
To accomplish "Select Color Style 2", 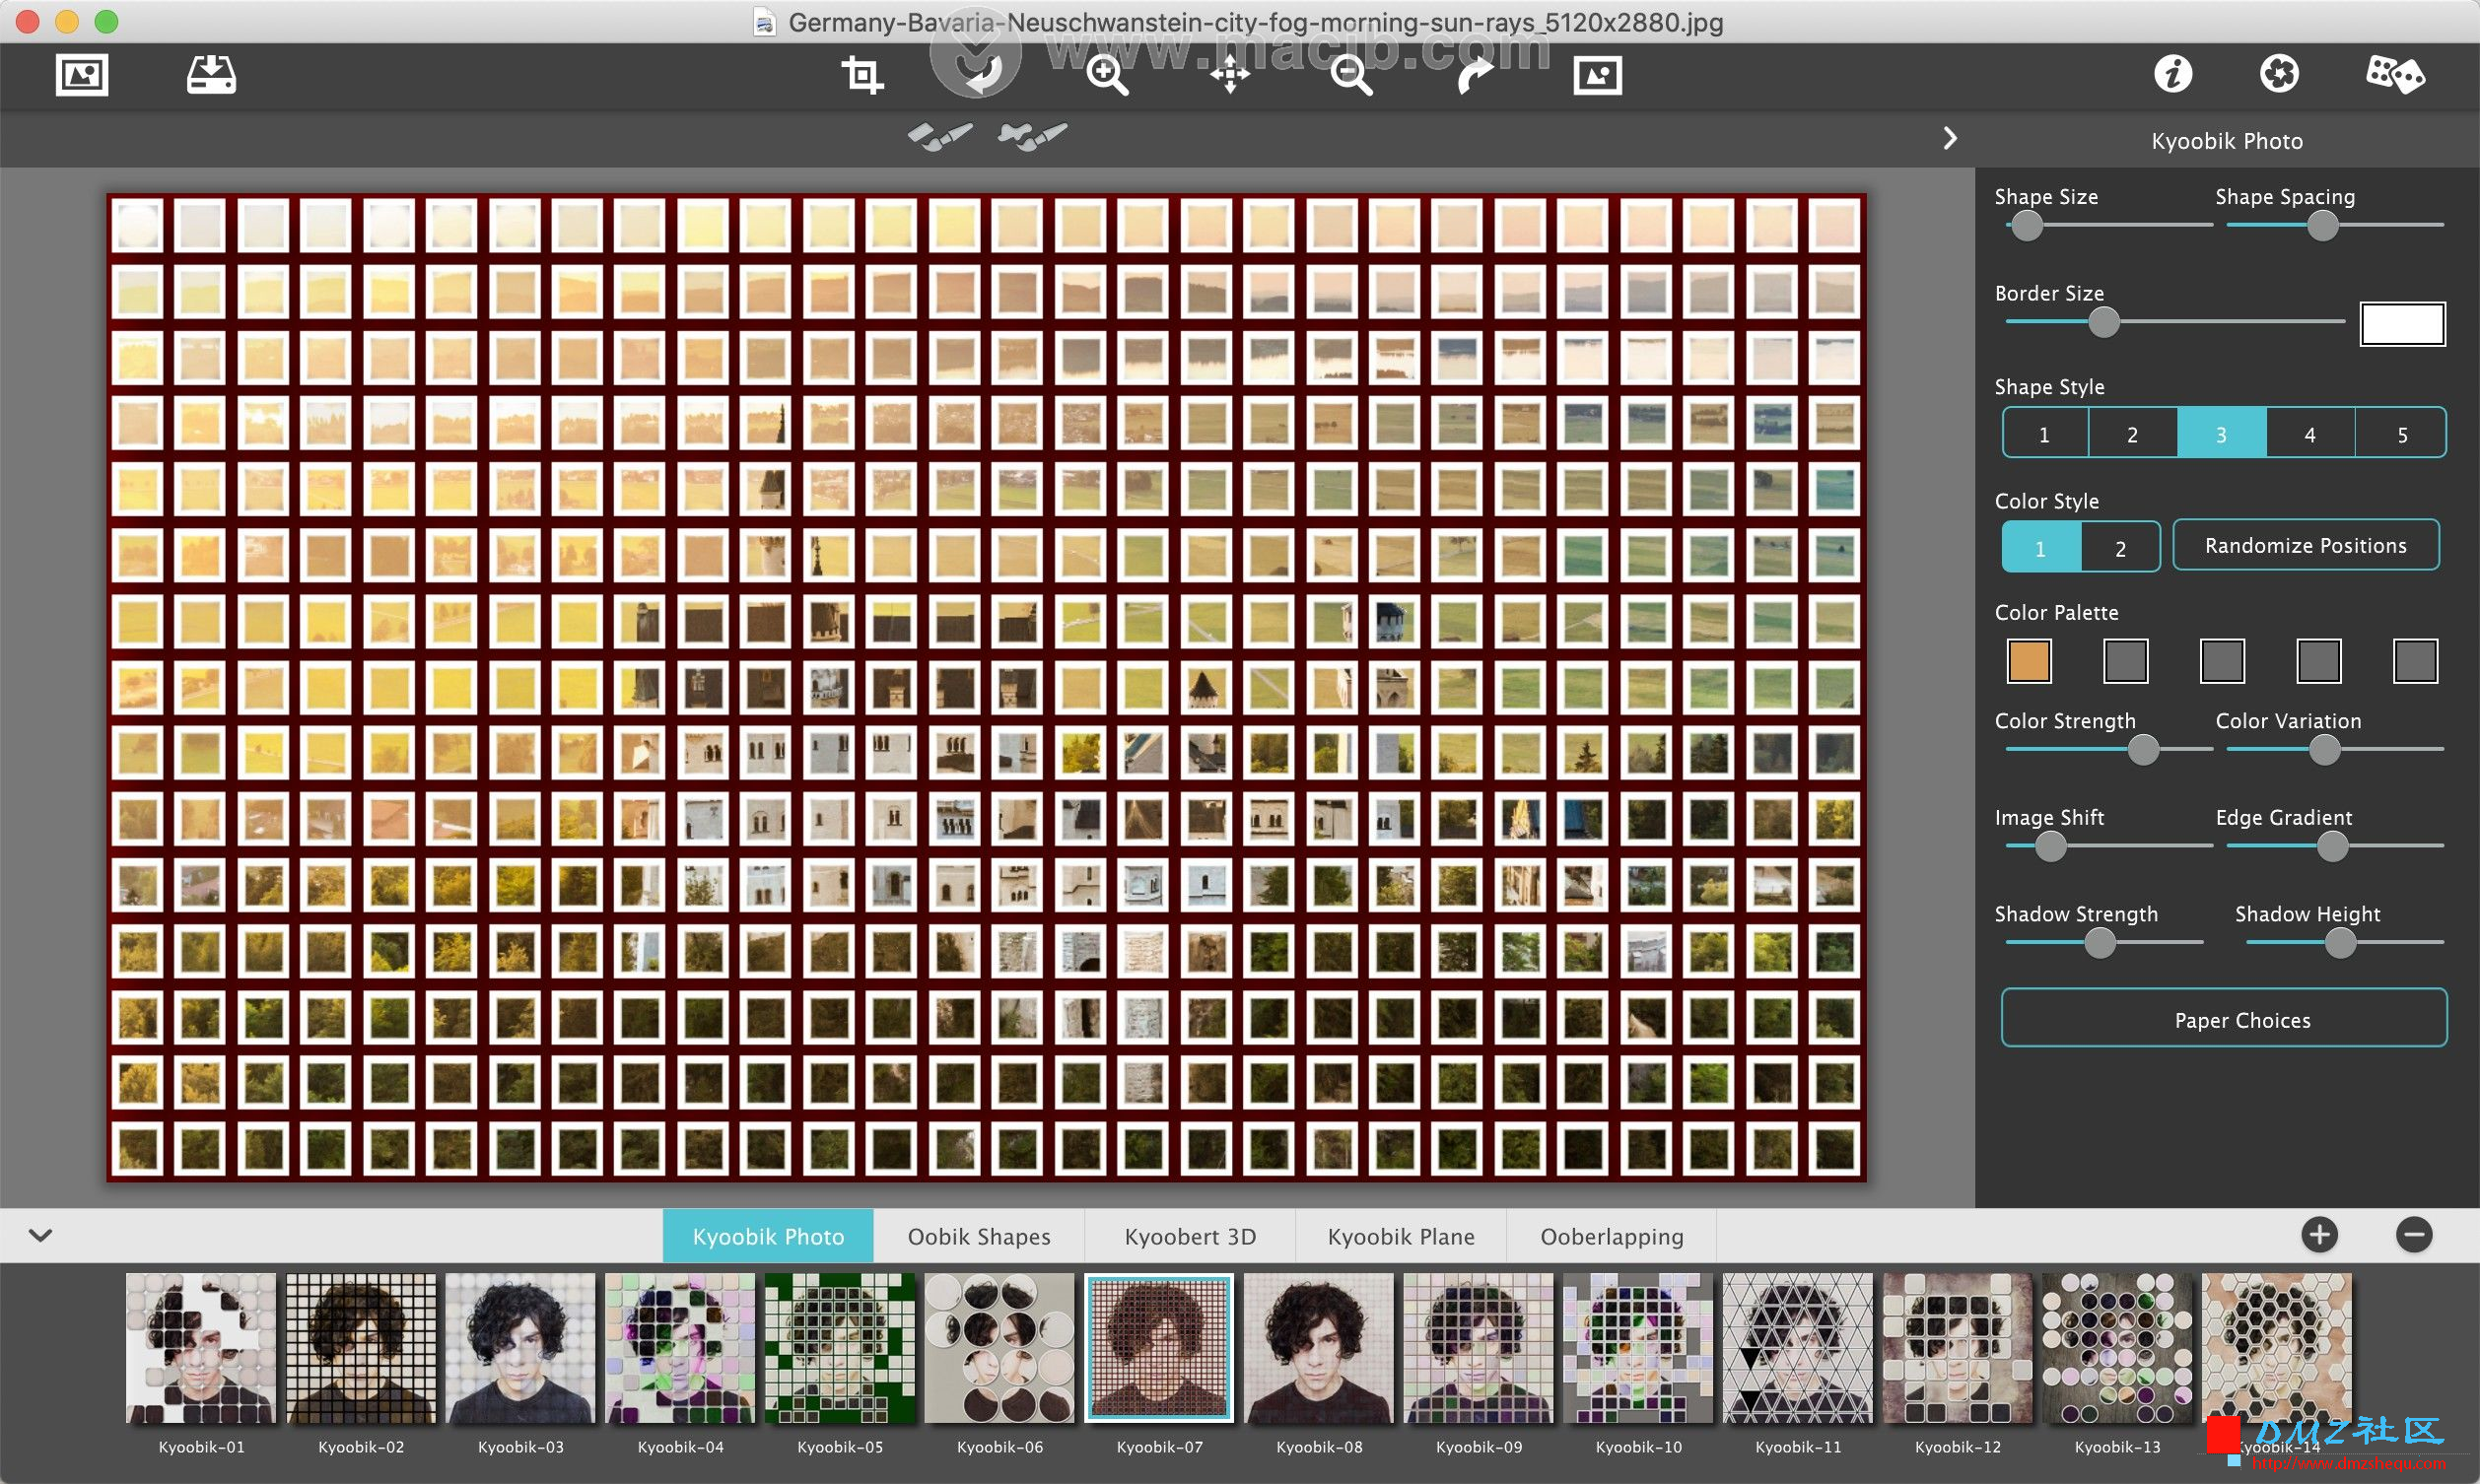I will pos(2120,547).
